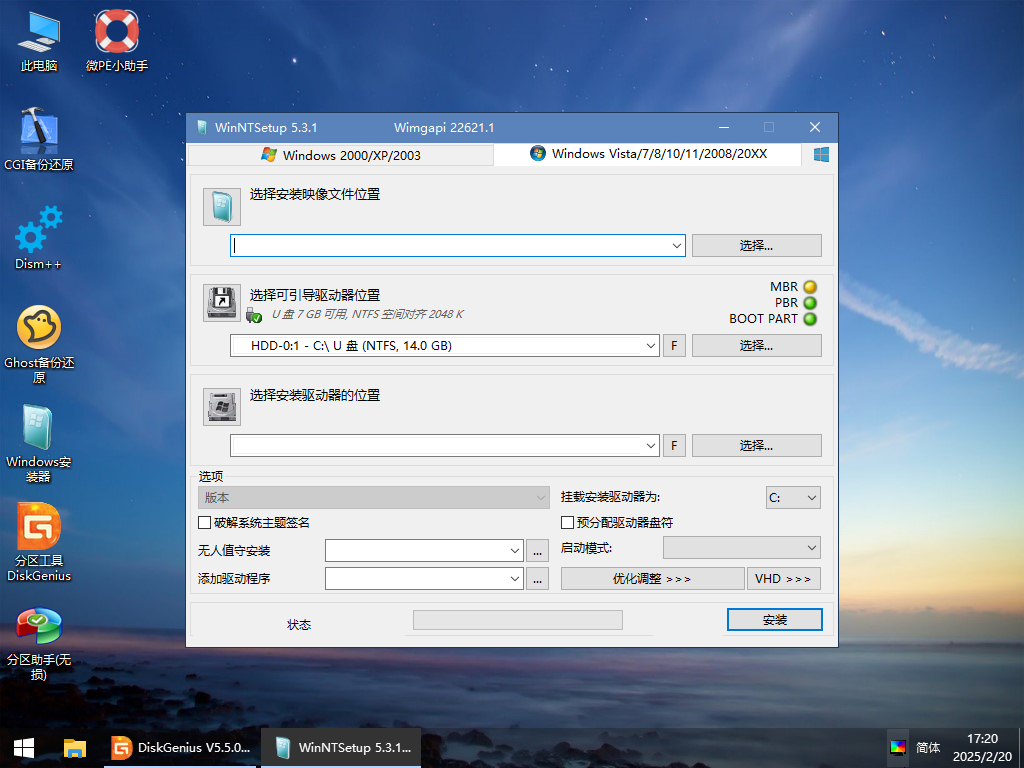Click the WinNTSetup 5.3.1 taskbar item
Screen dimensions: 1024x768
(341, 748)
